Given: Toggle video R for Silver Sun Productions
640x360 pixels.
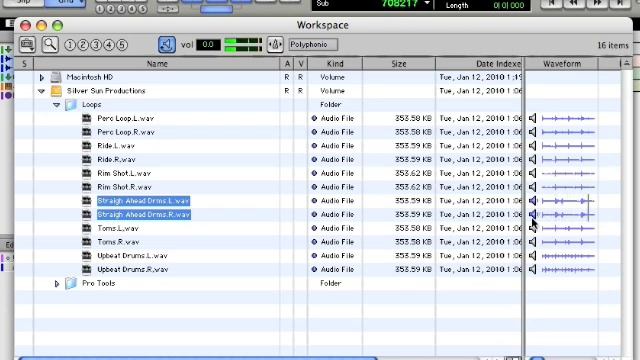Looking at the screenshot, I should point(300,91).
